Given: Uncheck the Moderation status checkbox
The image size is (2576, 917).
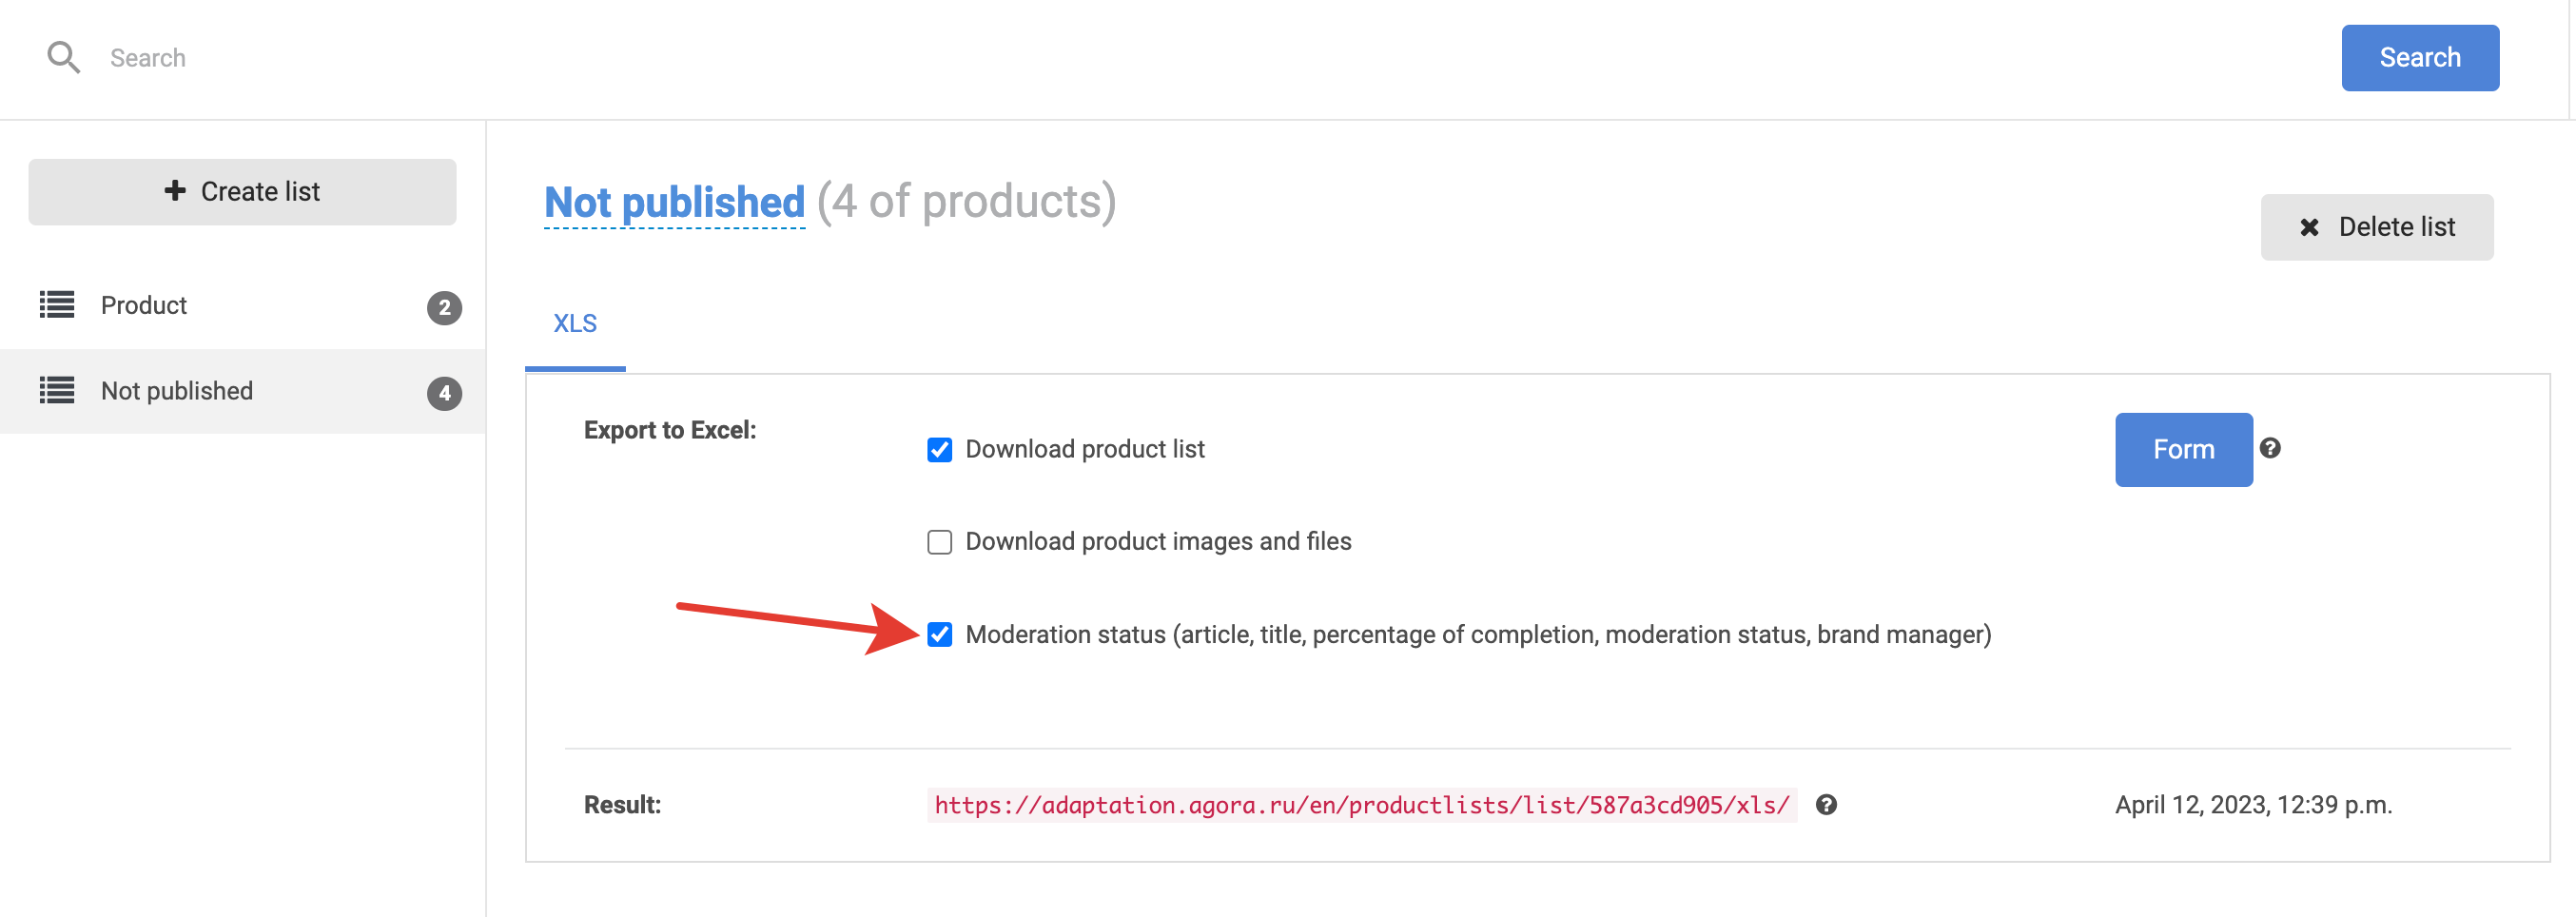Looking at the screenshot, I should pyautogui.click(x=939, y=635).
